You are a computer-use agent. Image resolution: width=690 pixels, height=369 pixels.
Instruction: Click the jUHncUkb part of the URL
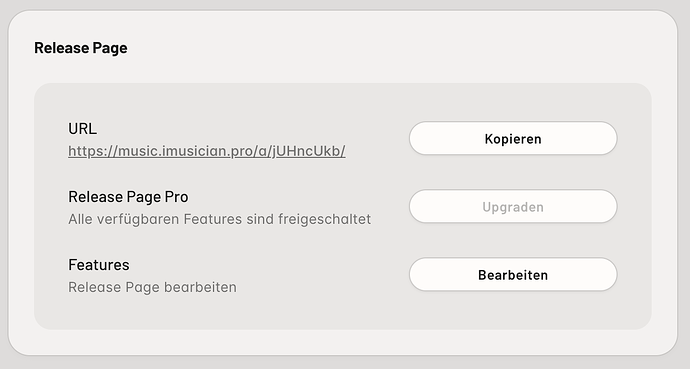click(x=307, y=151)
